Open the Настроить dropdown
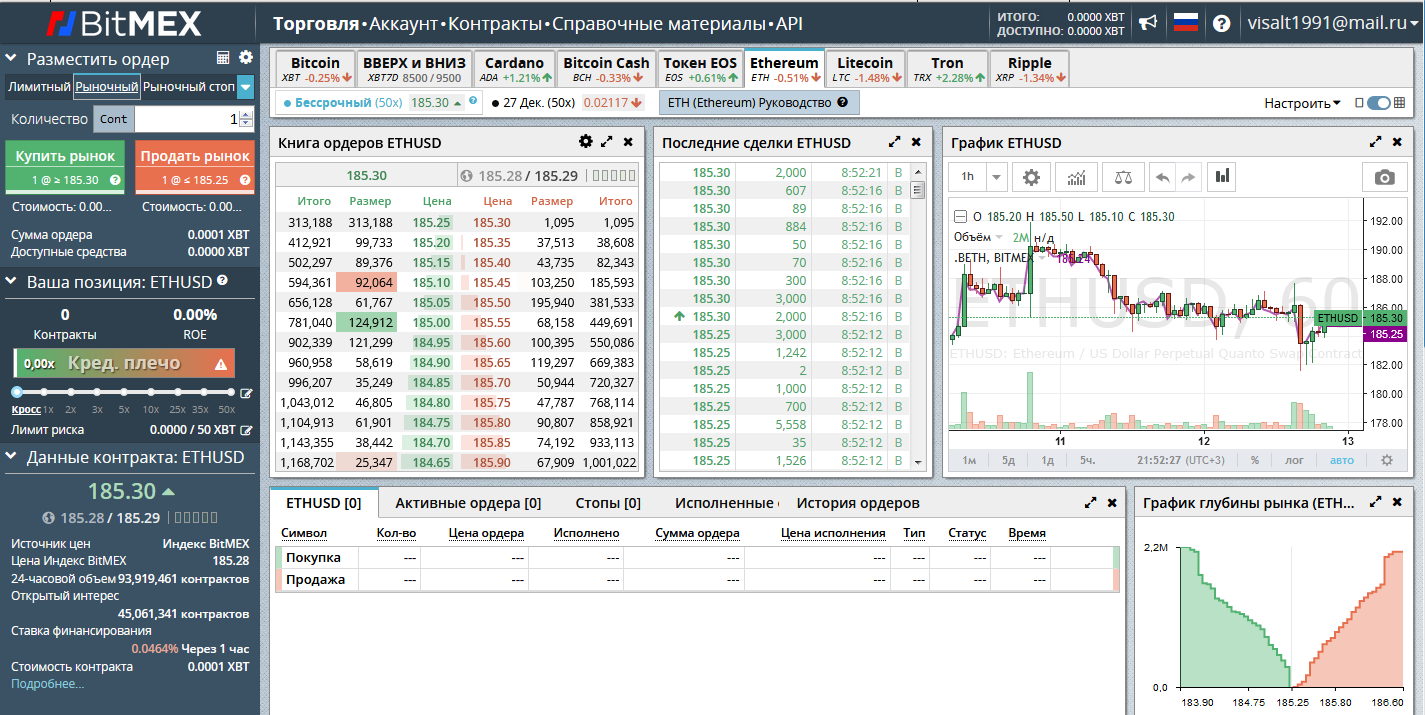The height and width of the screenshot is (715, 1425). (1302, 103)
